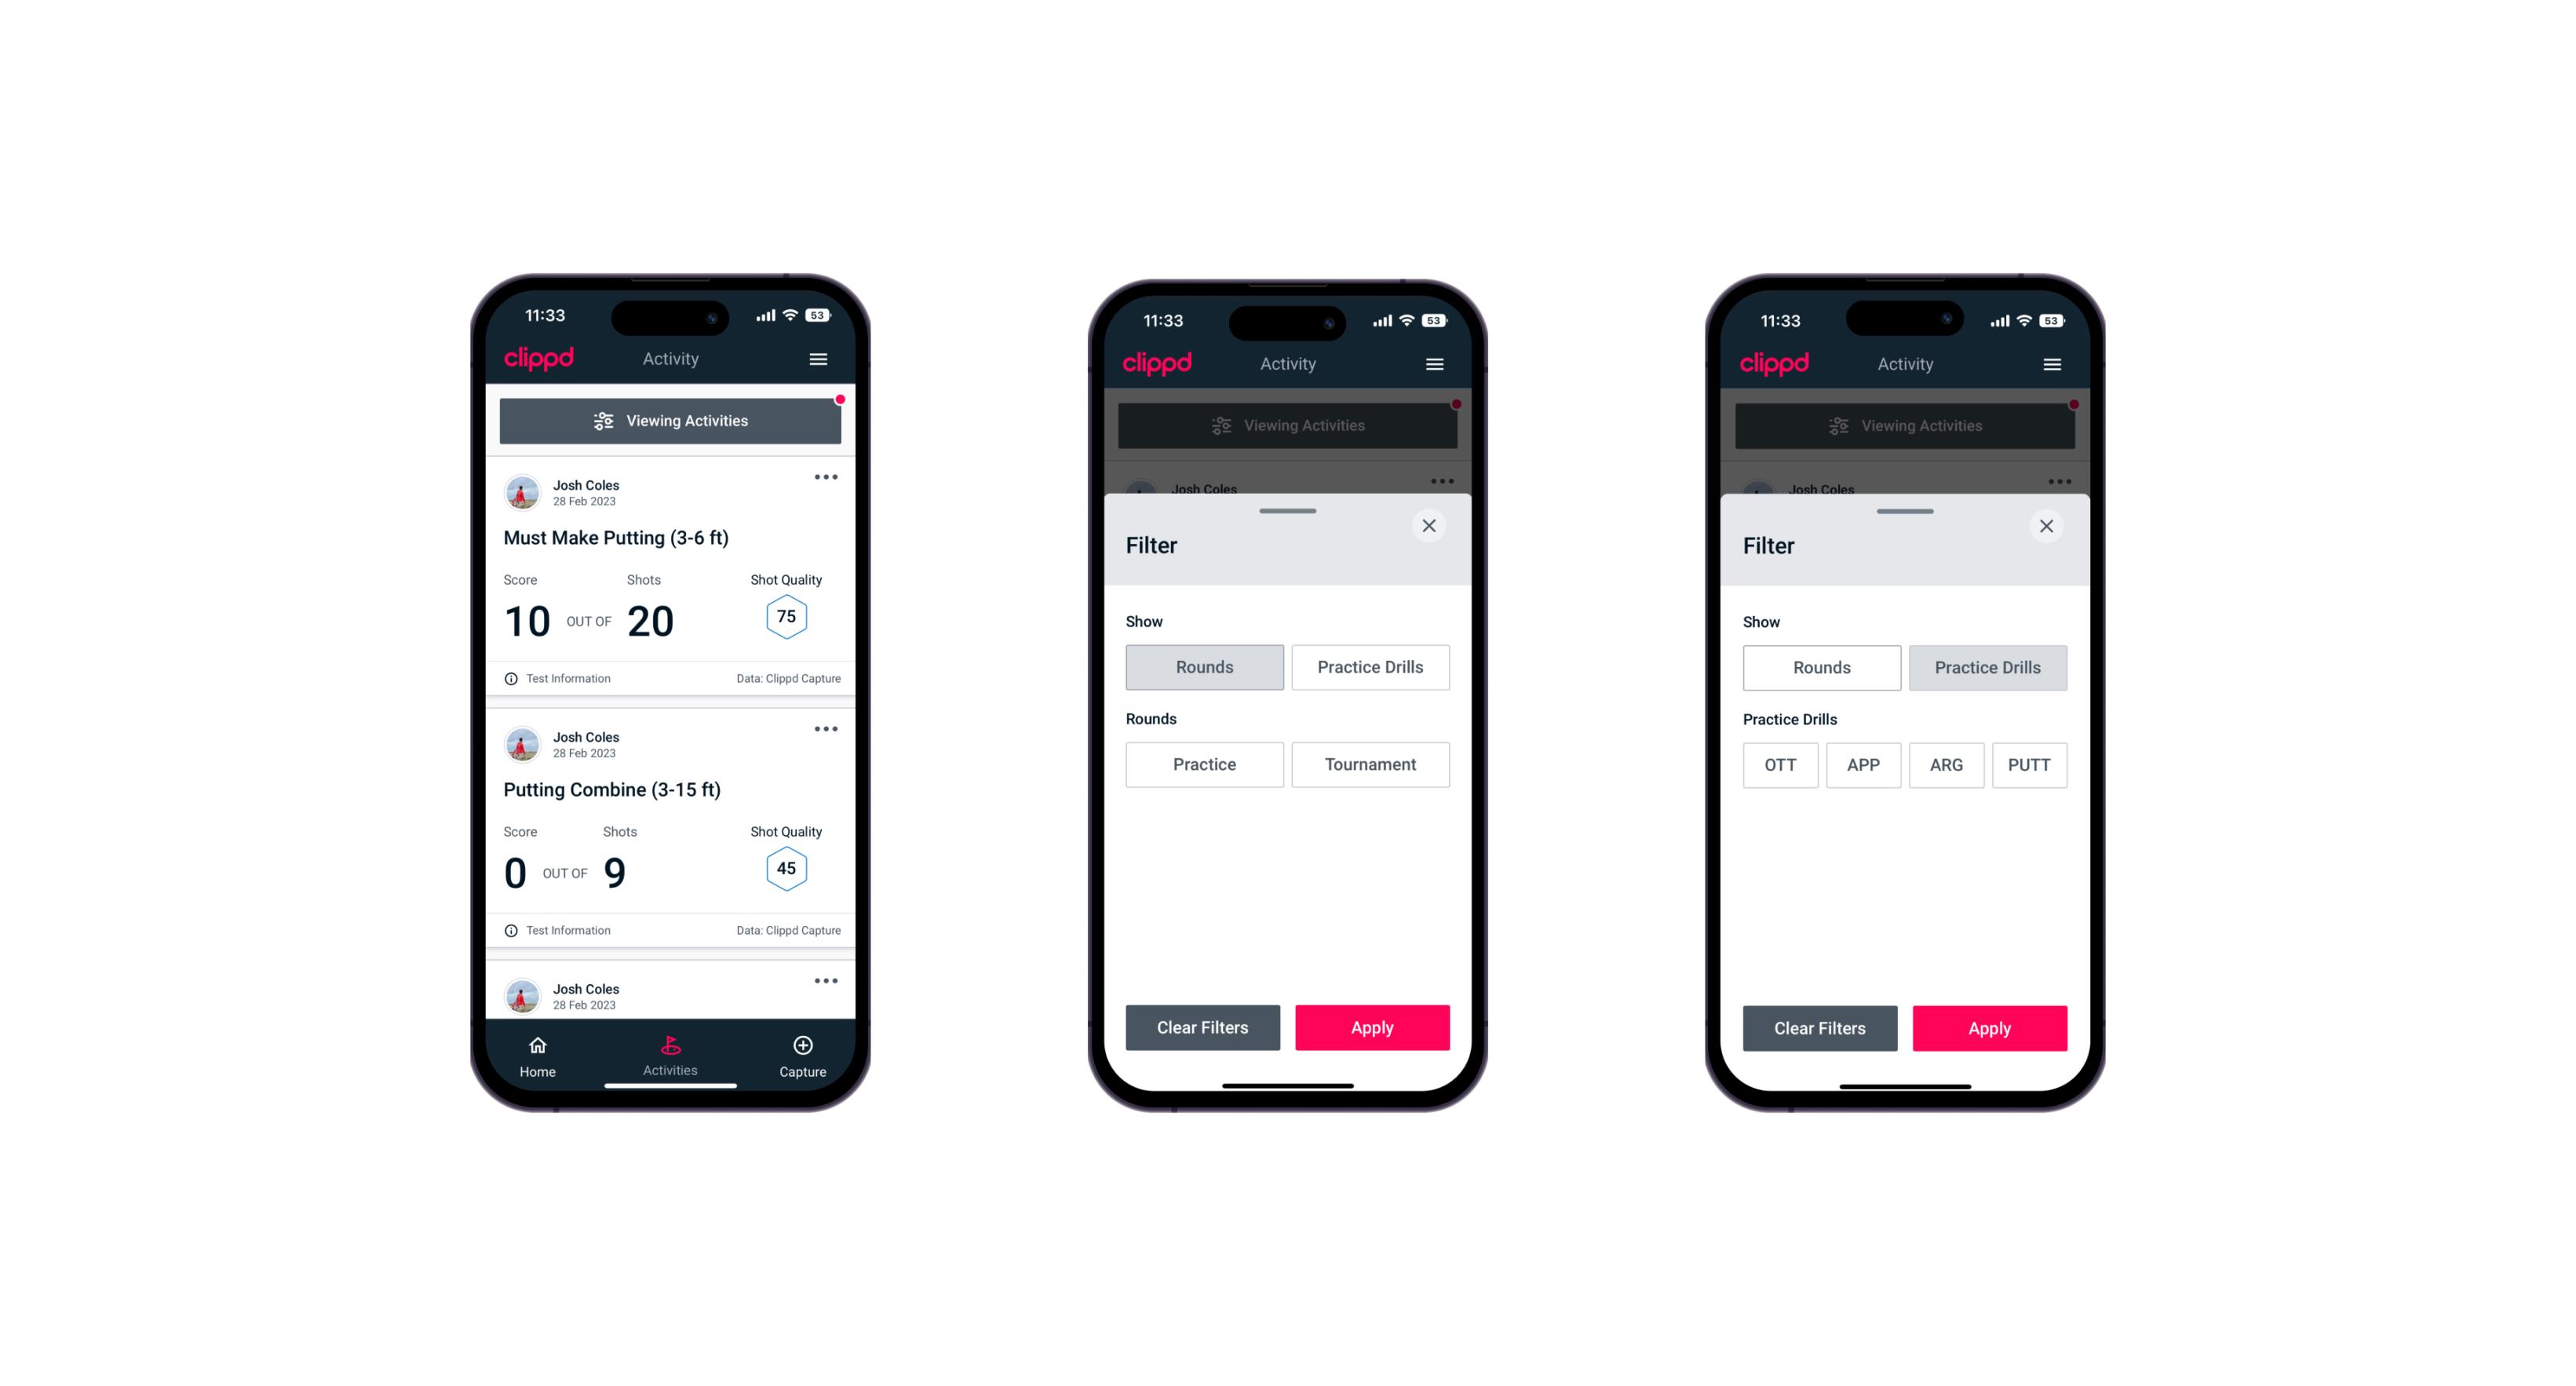This screenshot has height=1386, width=2576.
Task: Tap the Activities tab icon
Action: (673, 1046)
